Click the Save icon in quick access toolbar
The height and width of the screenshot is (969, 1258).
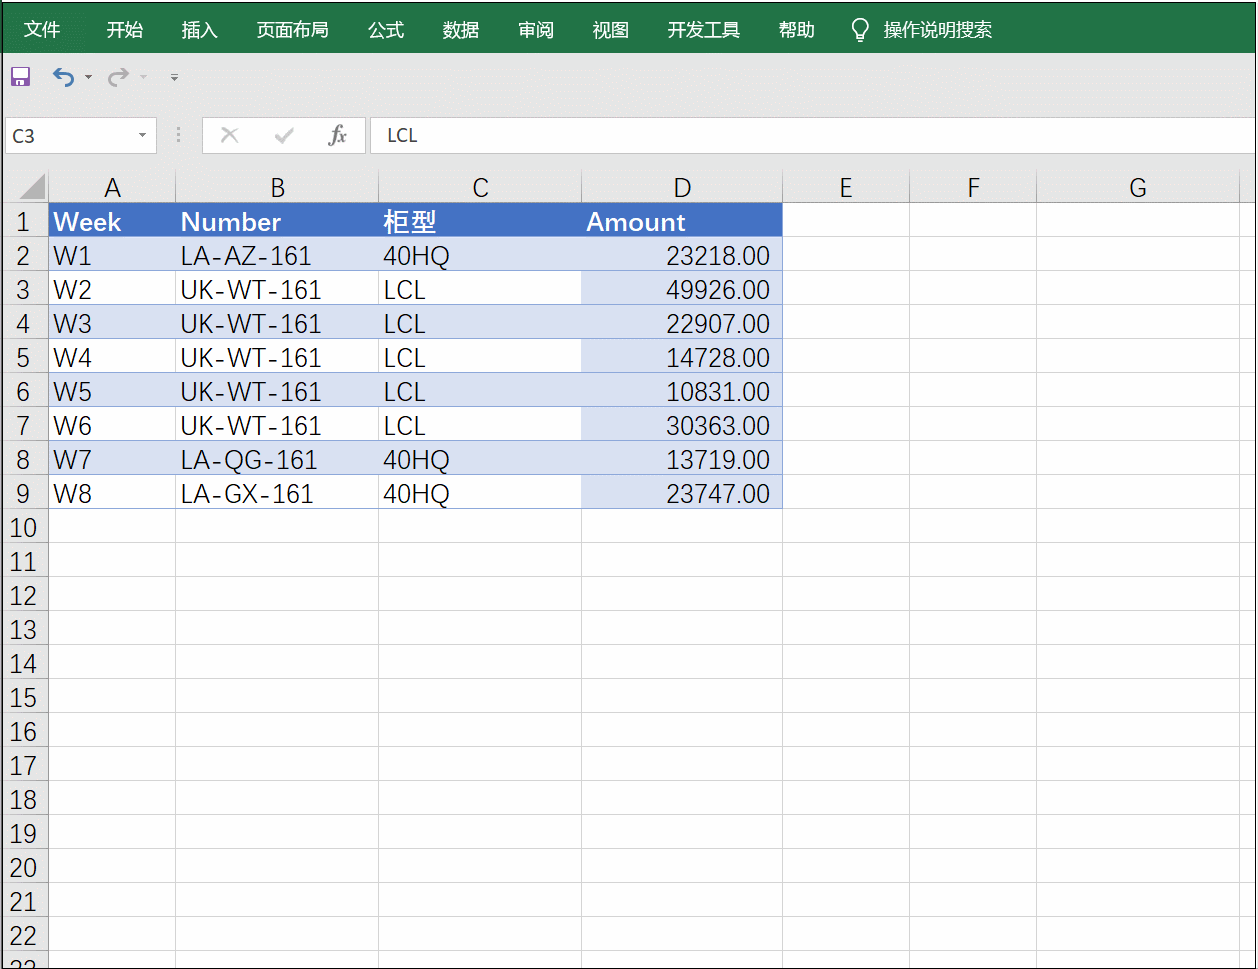coord(21,77)
